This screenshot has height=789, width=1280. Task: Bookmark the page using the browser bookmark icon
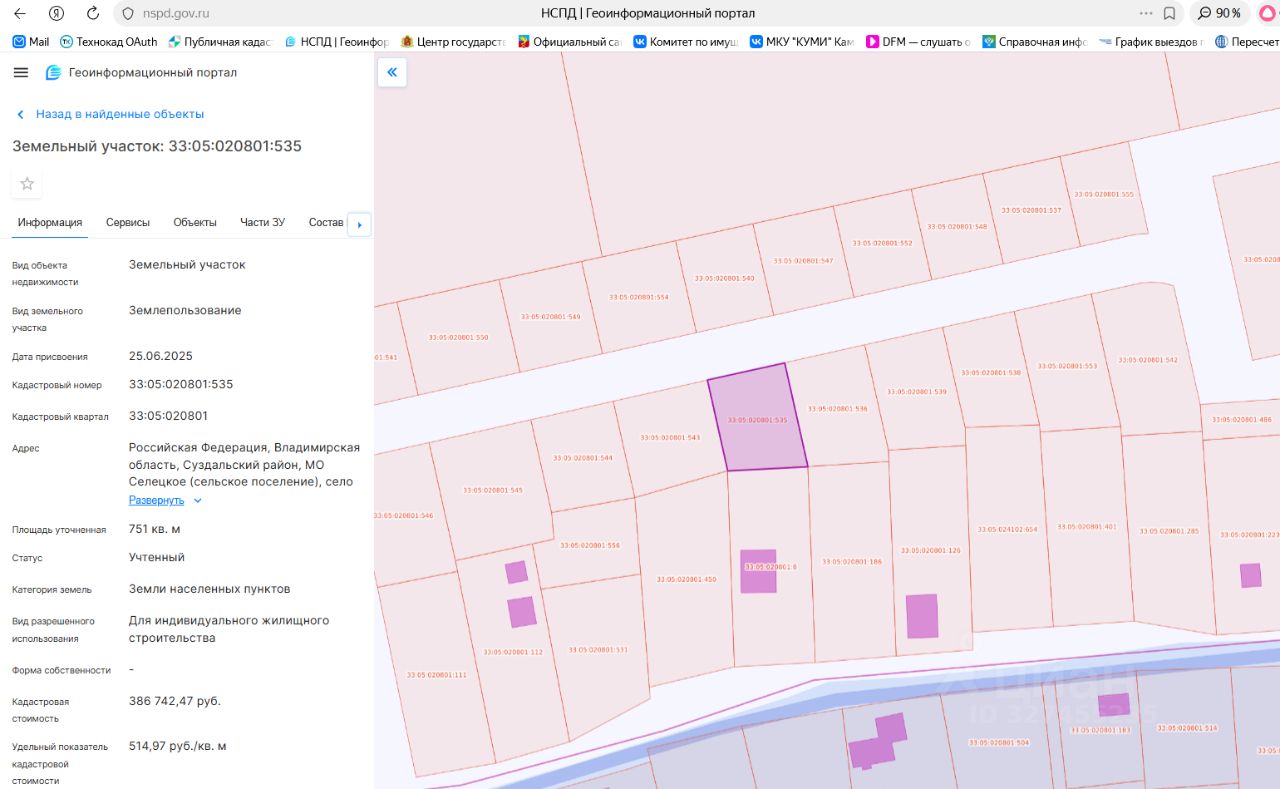click(x=1169, y=13)
